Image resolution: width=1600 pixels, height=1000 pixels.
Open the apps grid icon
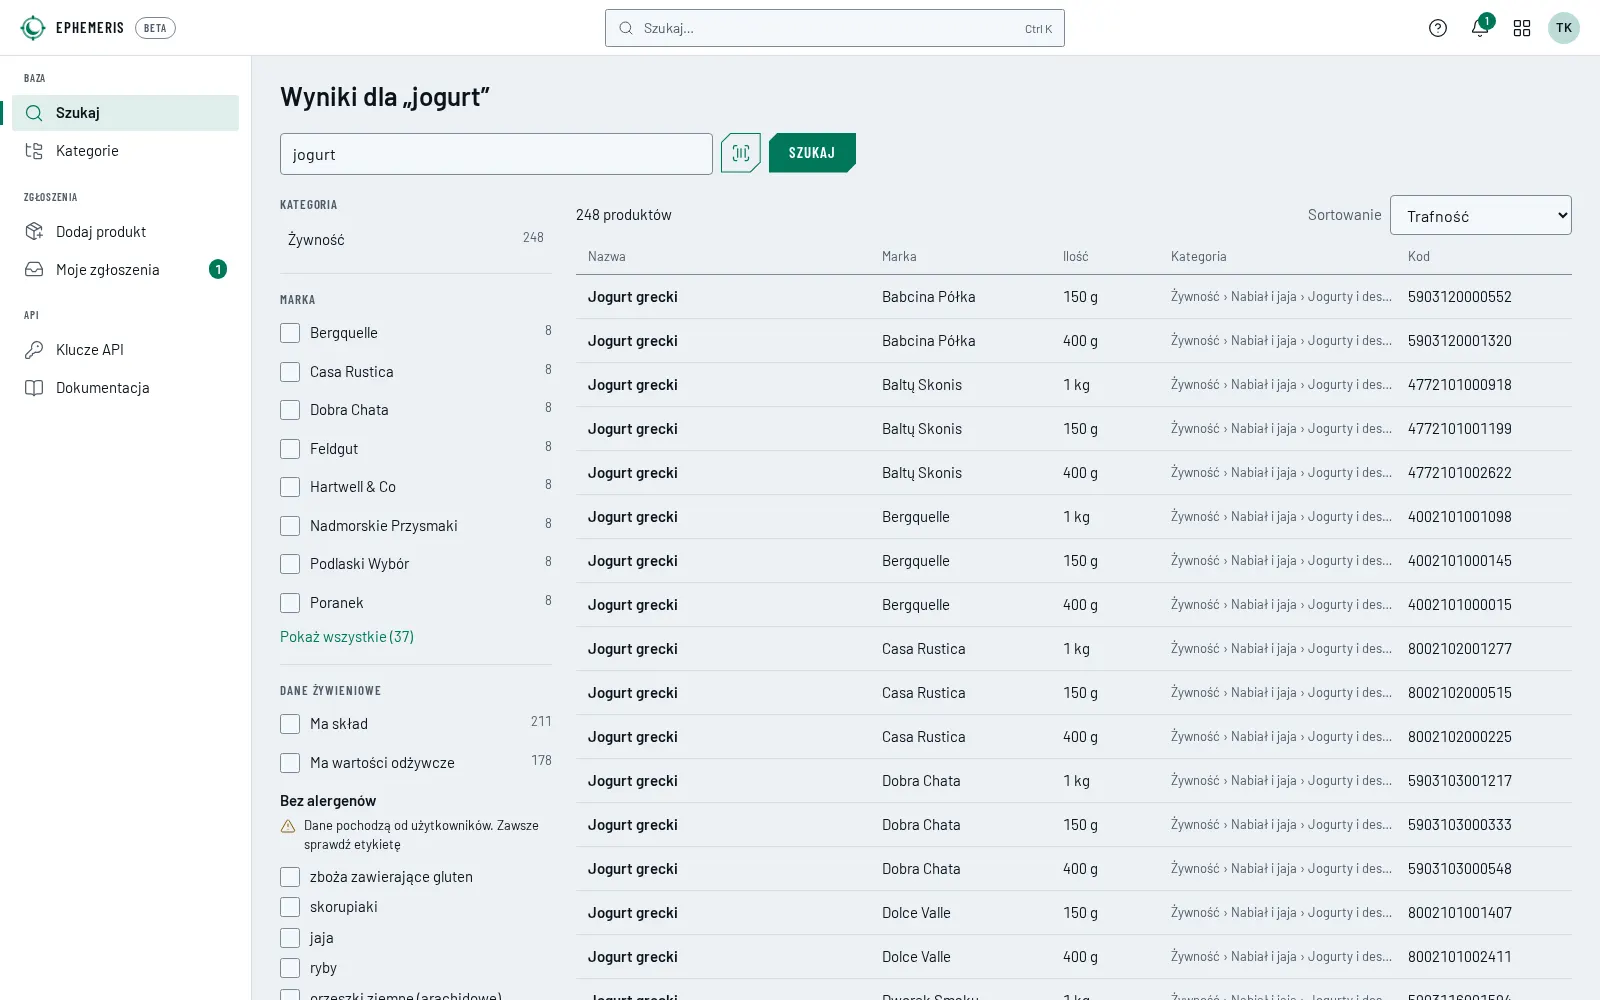[1522, 28]
